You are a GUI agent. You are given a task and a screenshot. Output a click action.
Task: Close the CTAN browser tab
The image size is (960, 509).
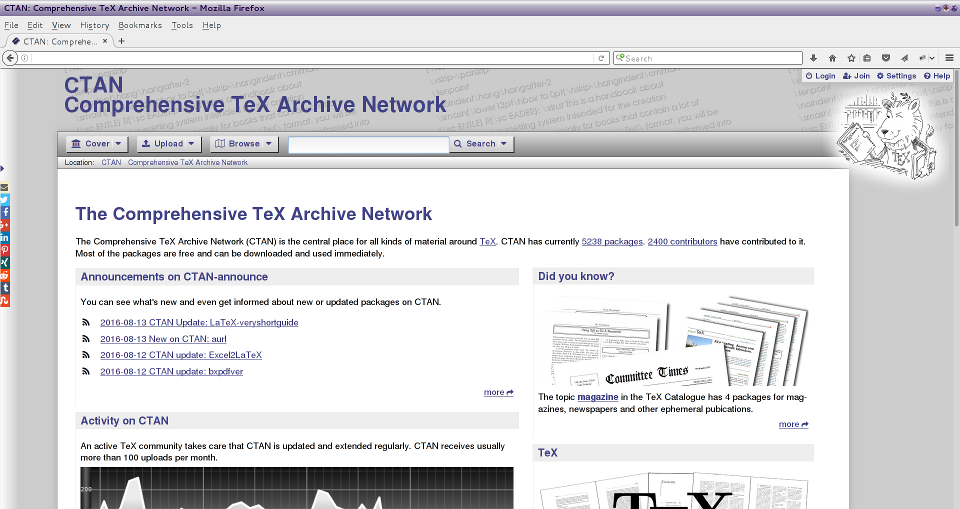(x=105, y=41)
